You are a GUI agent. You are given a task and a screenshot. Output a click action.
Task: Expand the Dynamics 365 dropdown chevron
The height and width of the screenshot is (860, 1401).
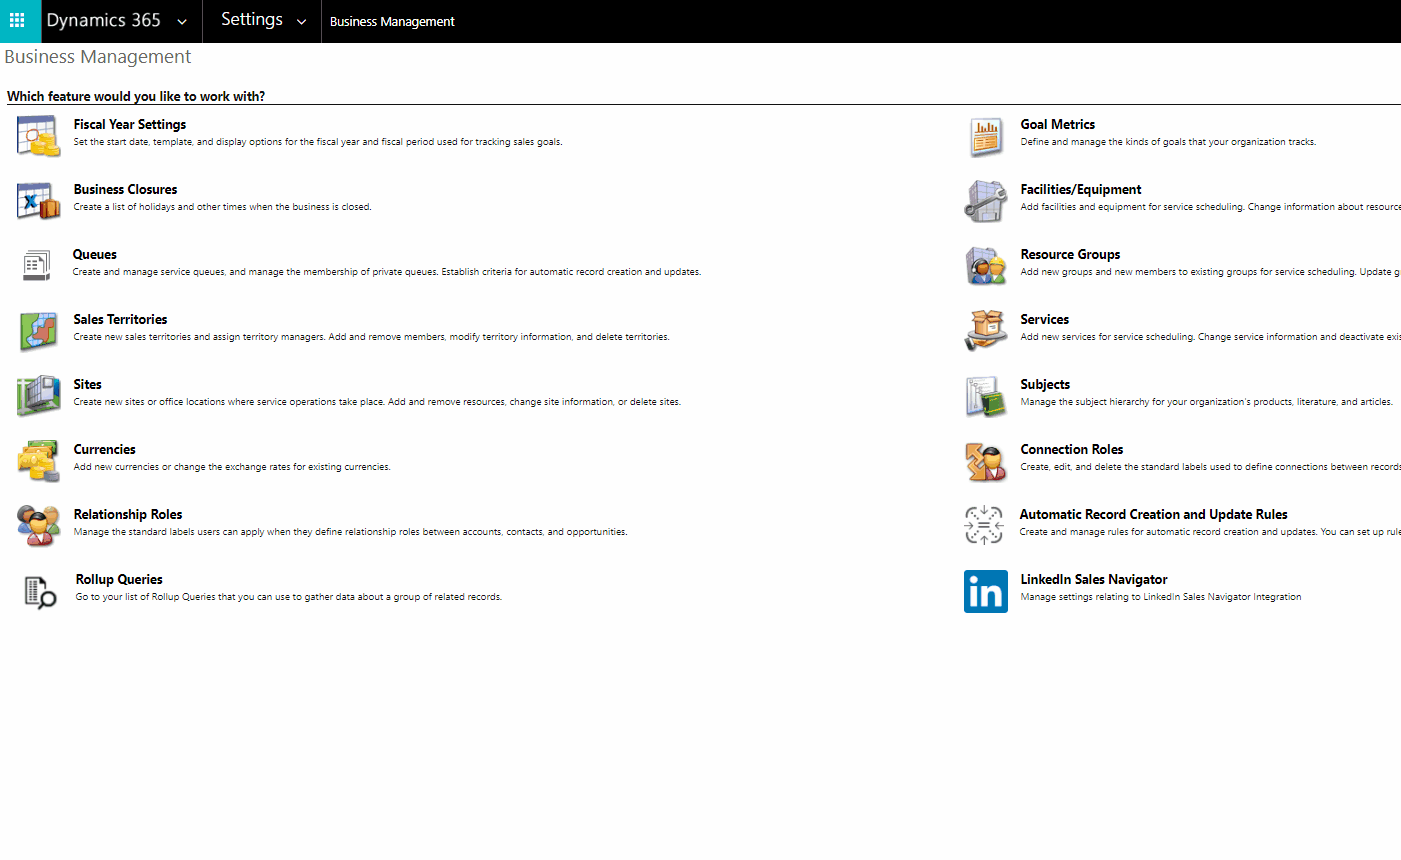click(x=182, y=22)
